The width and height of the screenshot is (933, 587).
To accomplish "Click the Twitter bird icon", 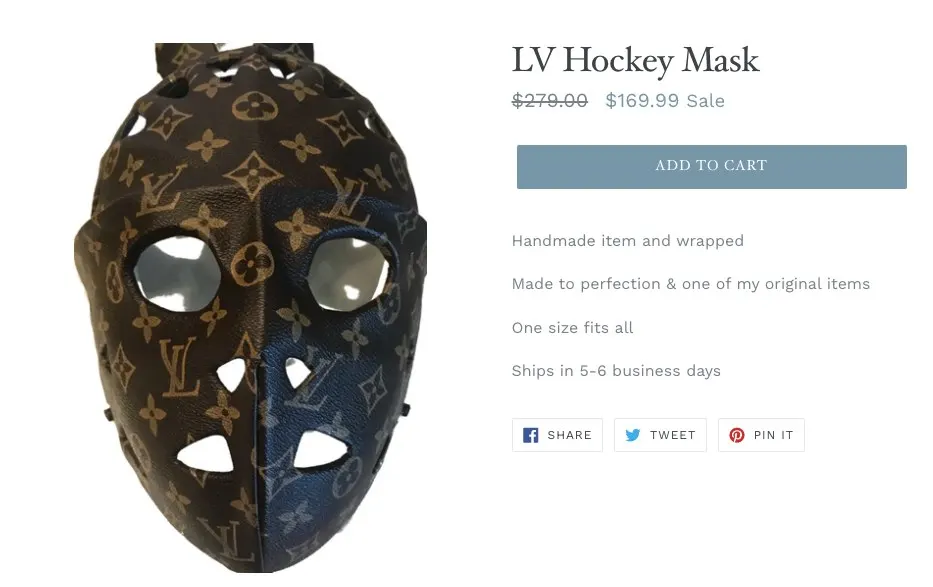I will [633, 435].
